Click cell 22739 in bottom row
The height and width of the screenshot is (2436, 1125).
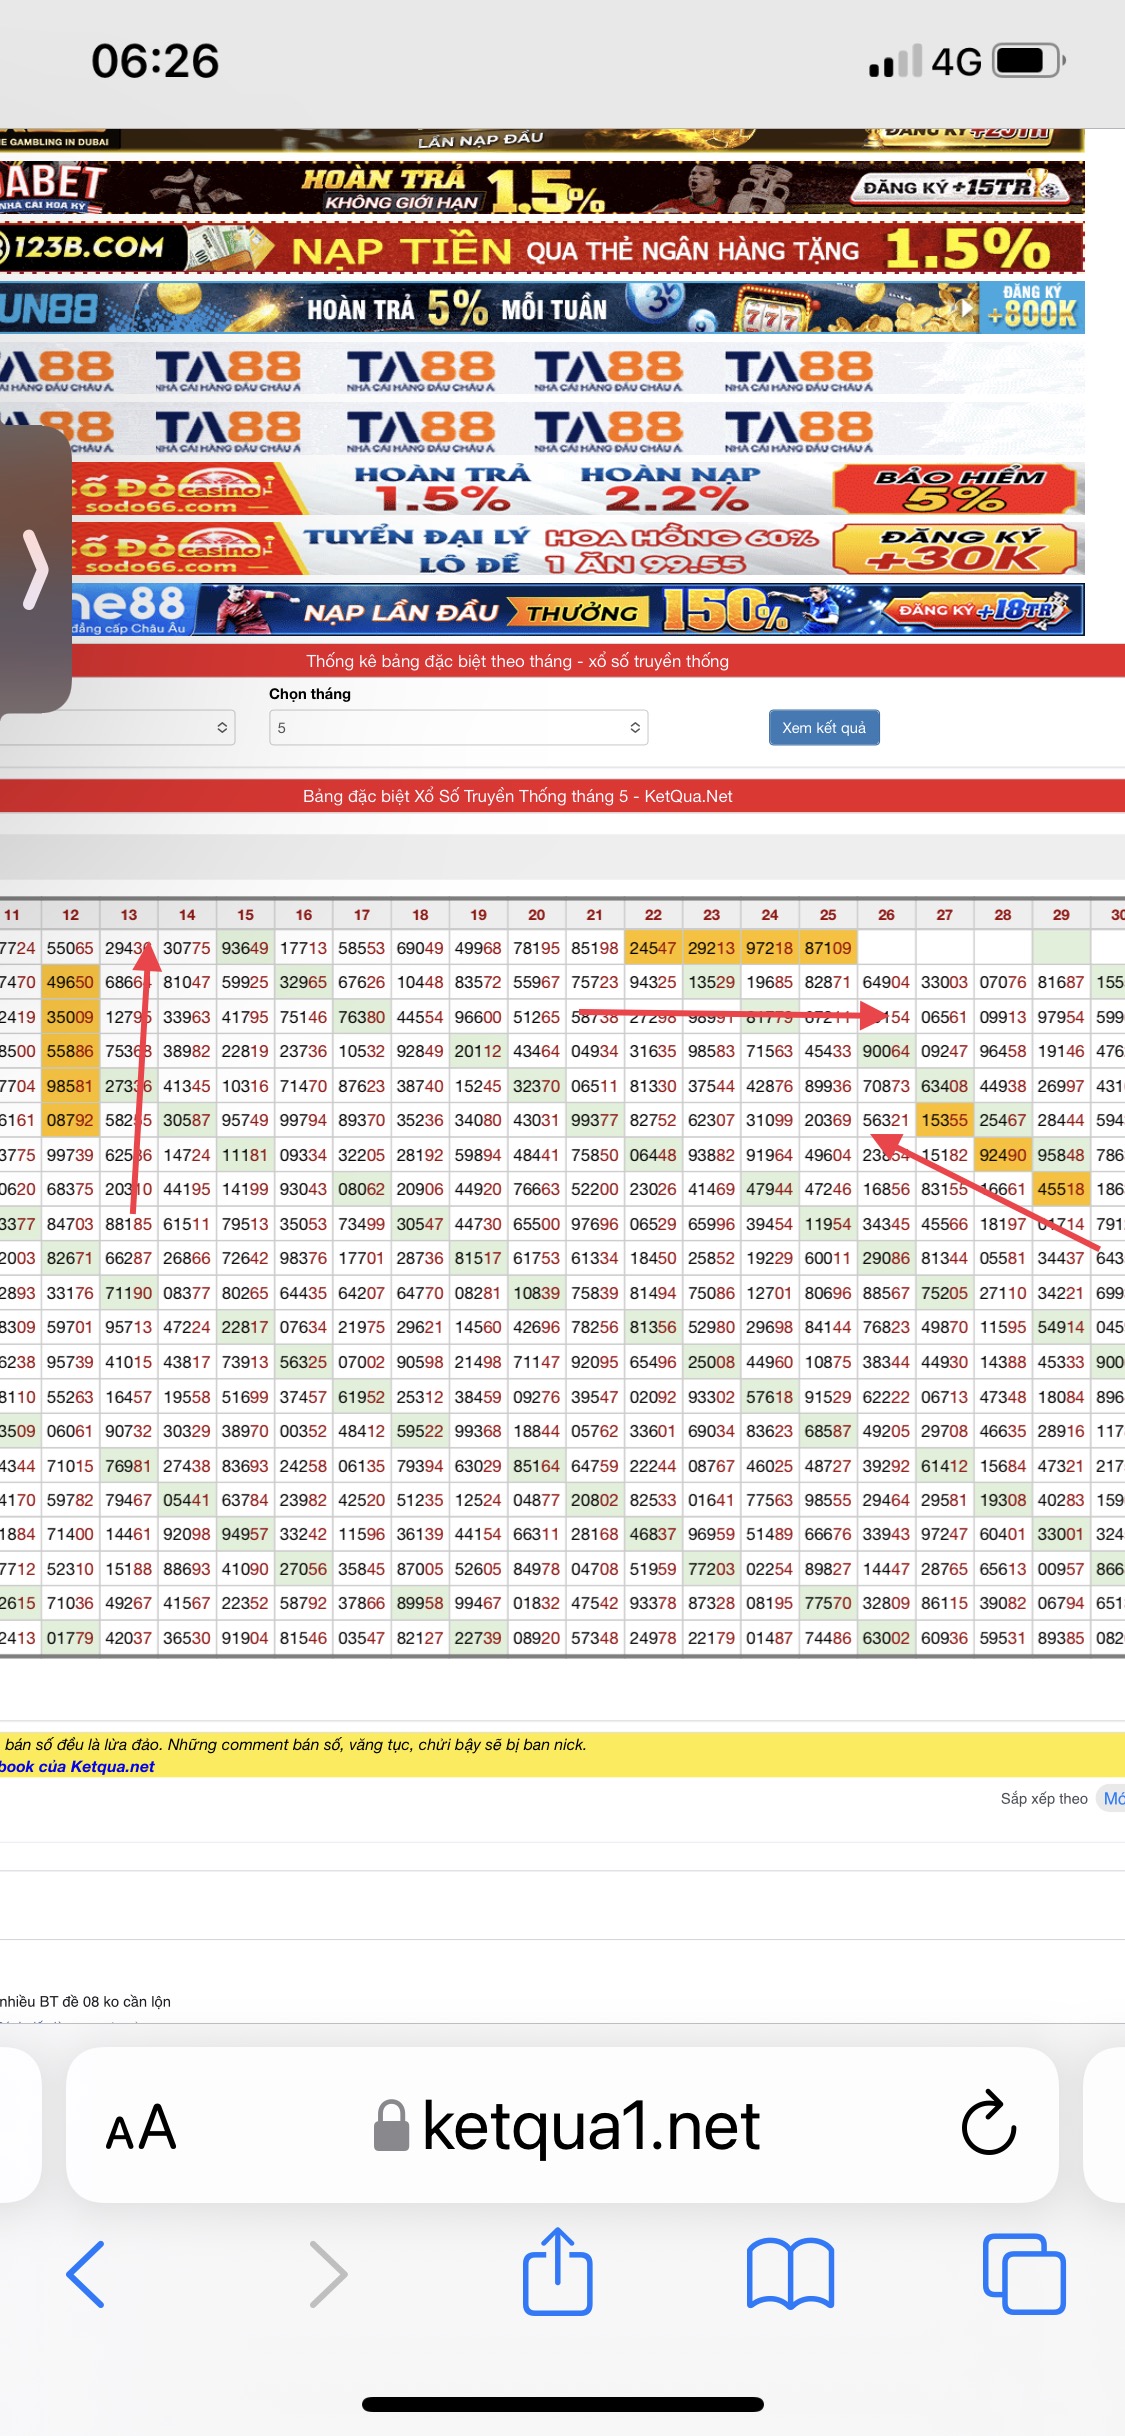478,1638
